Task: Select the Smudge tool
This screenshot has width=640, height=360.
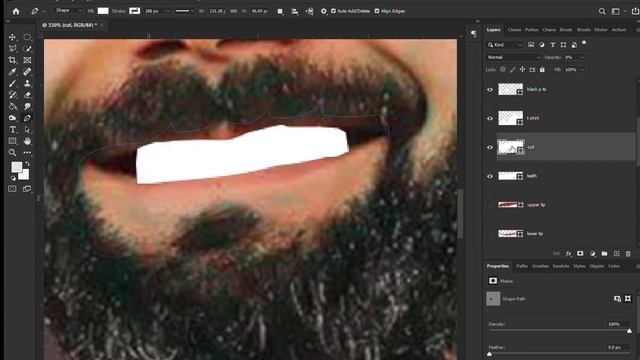Action: 27,107
